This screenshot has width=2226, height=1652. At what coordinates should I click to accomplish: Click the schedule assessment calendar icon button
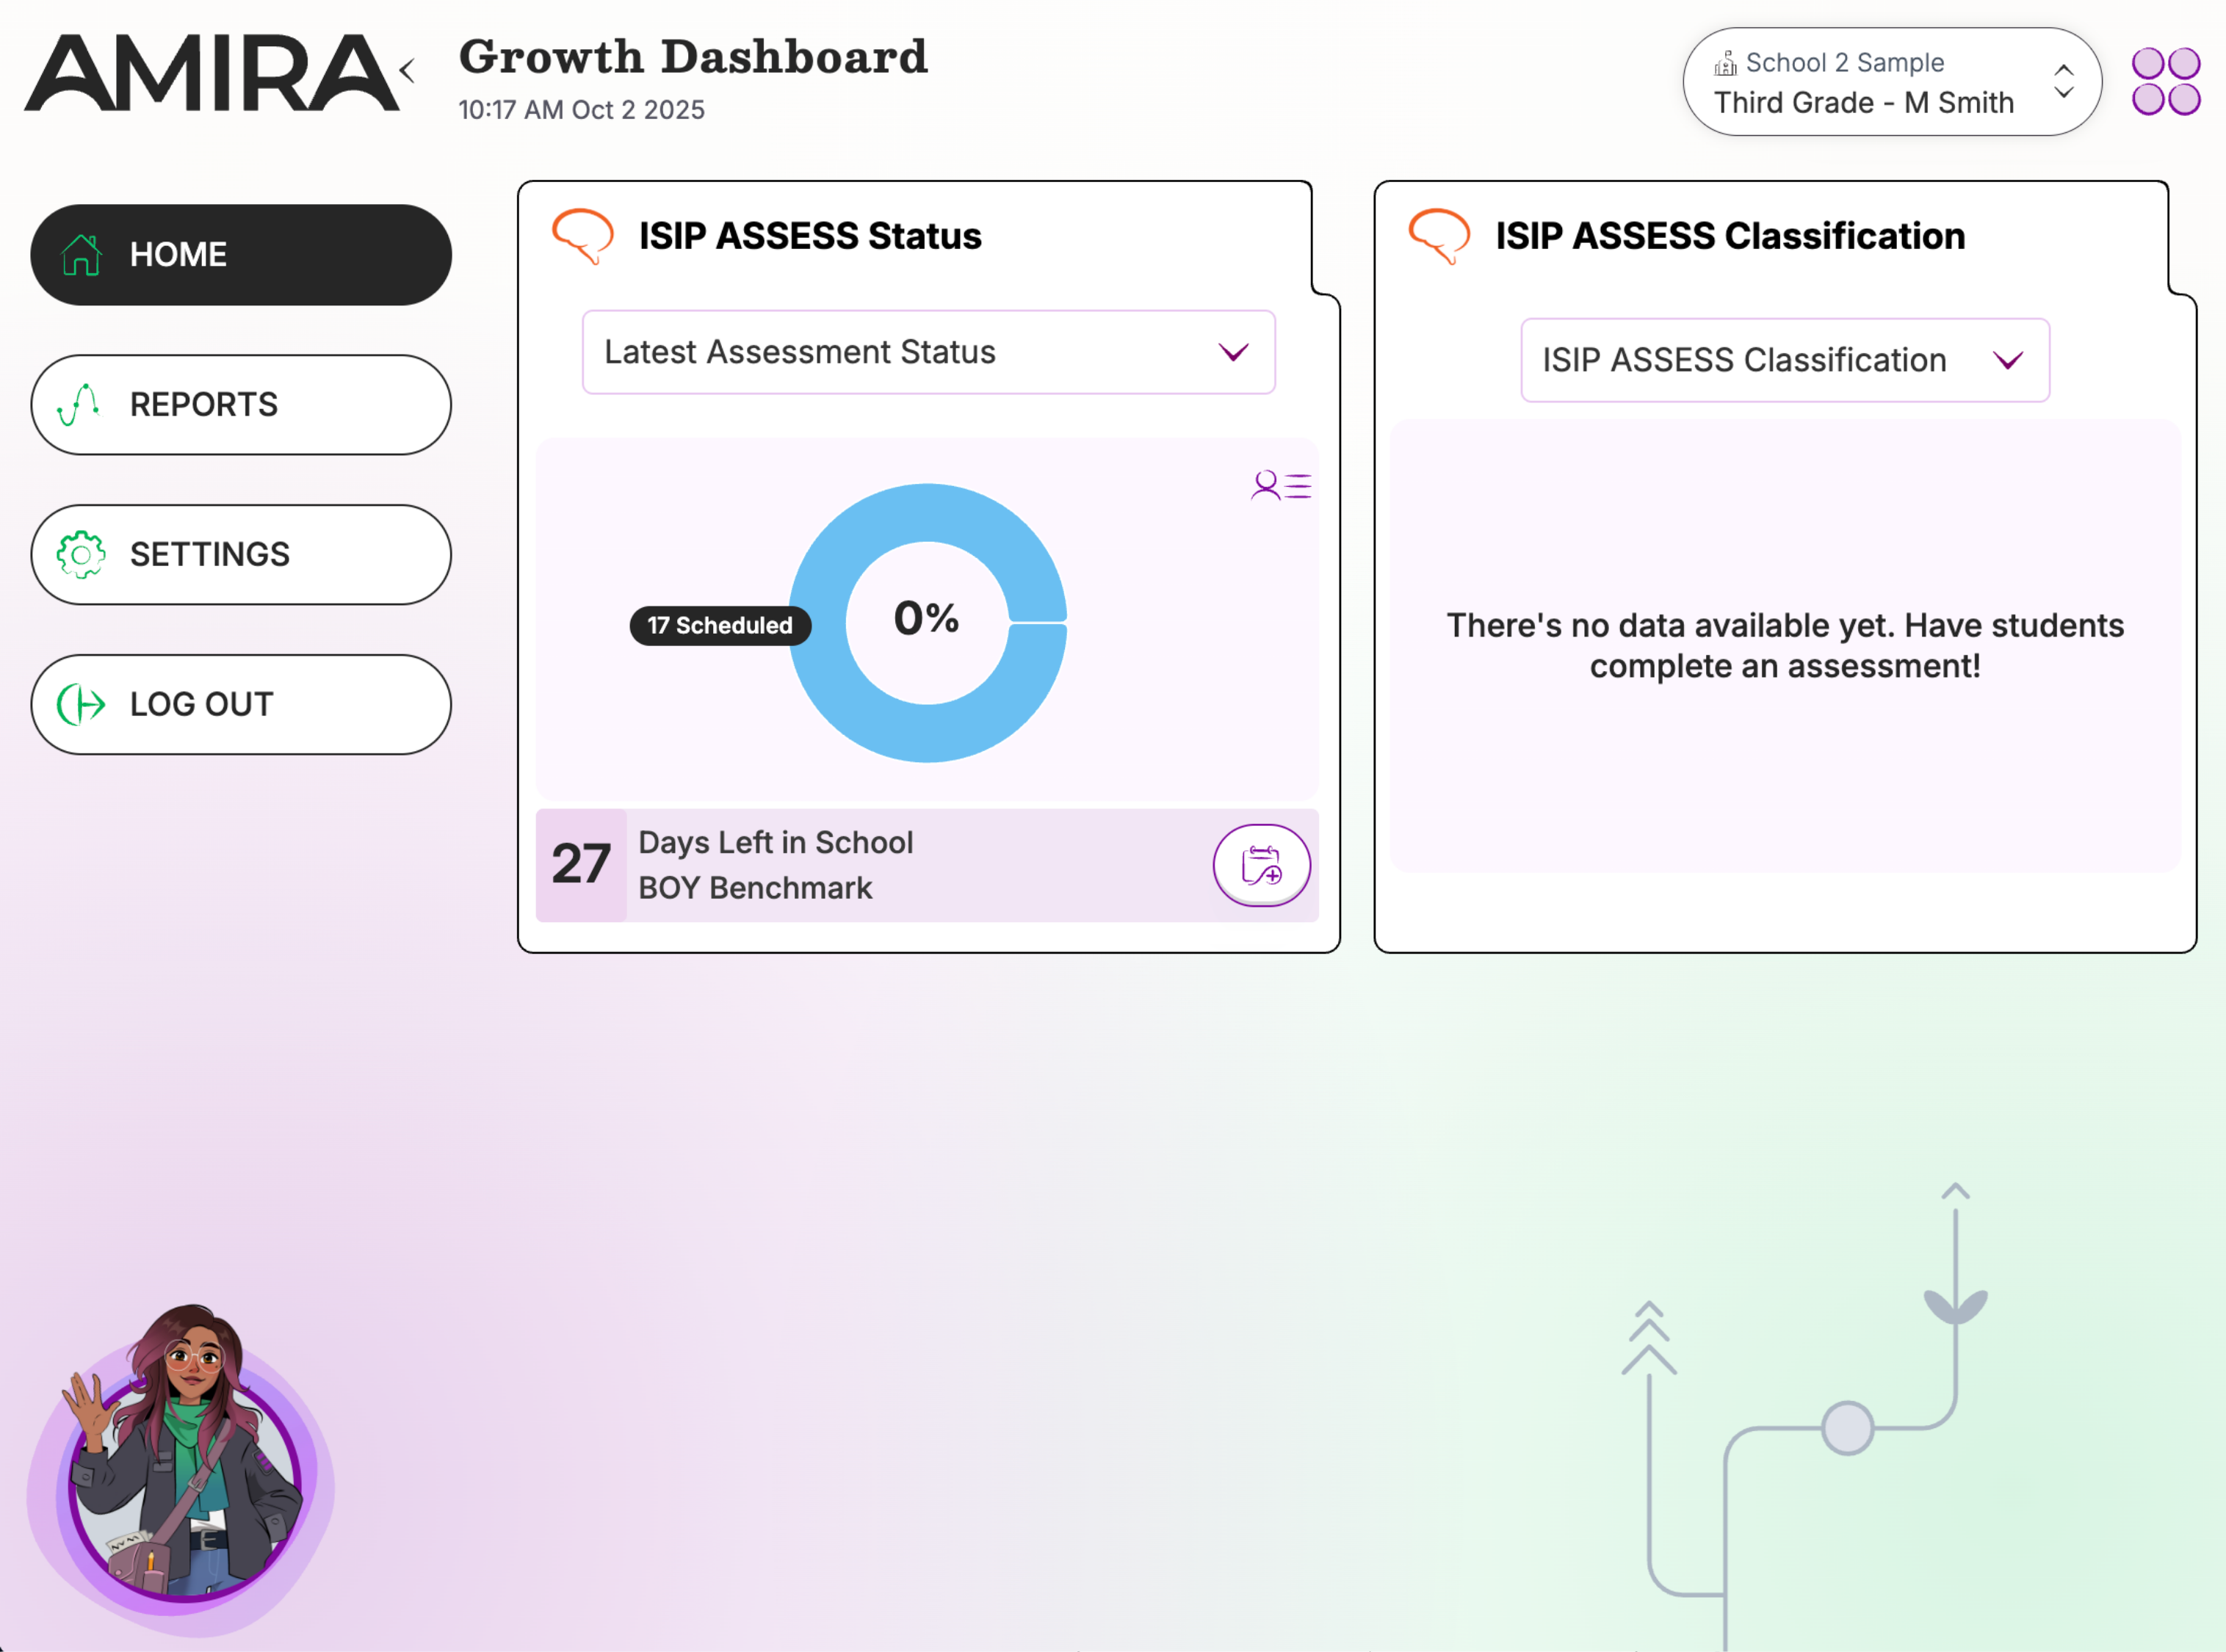1261,865
